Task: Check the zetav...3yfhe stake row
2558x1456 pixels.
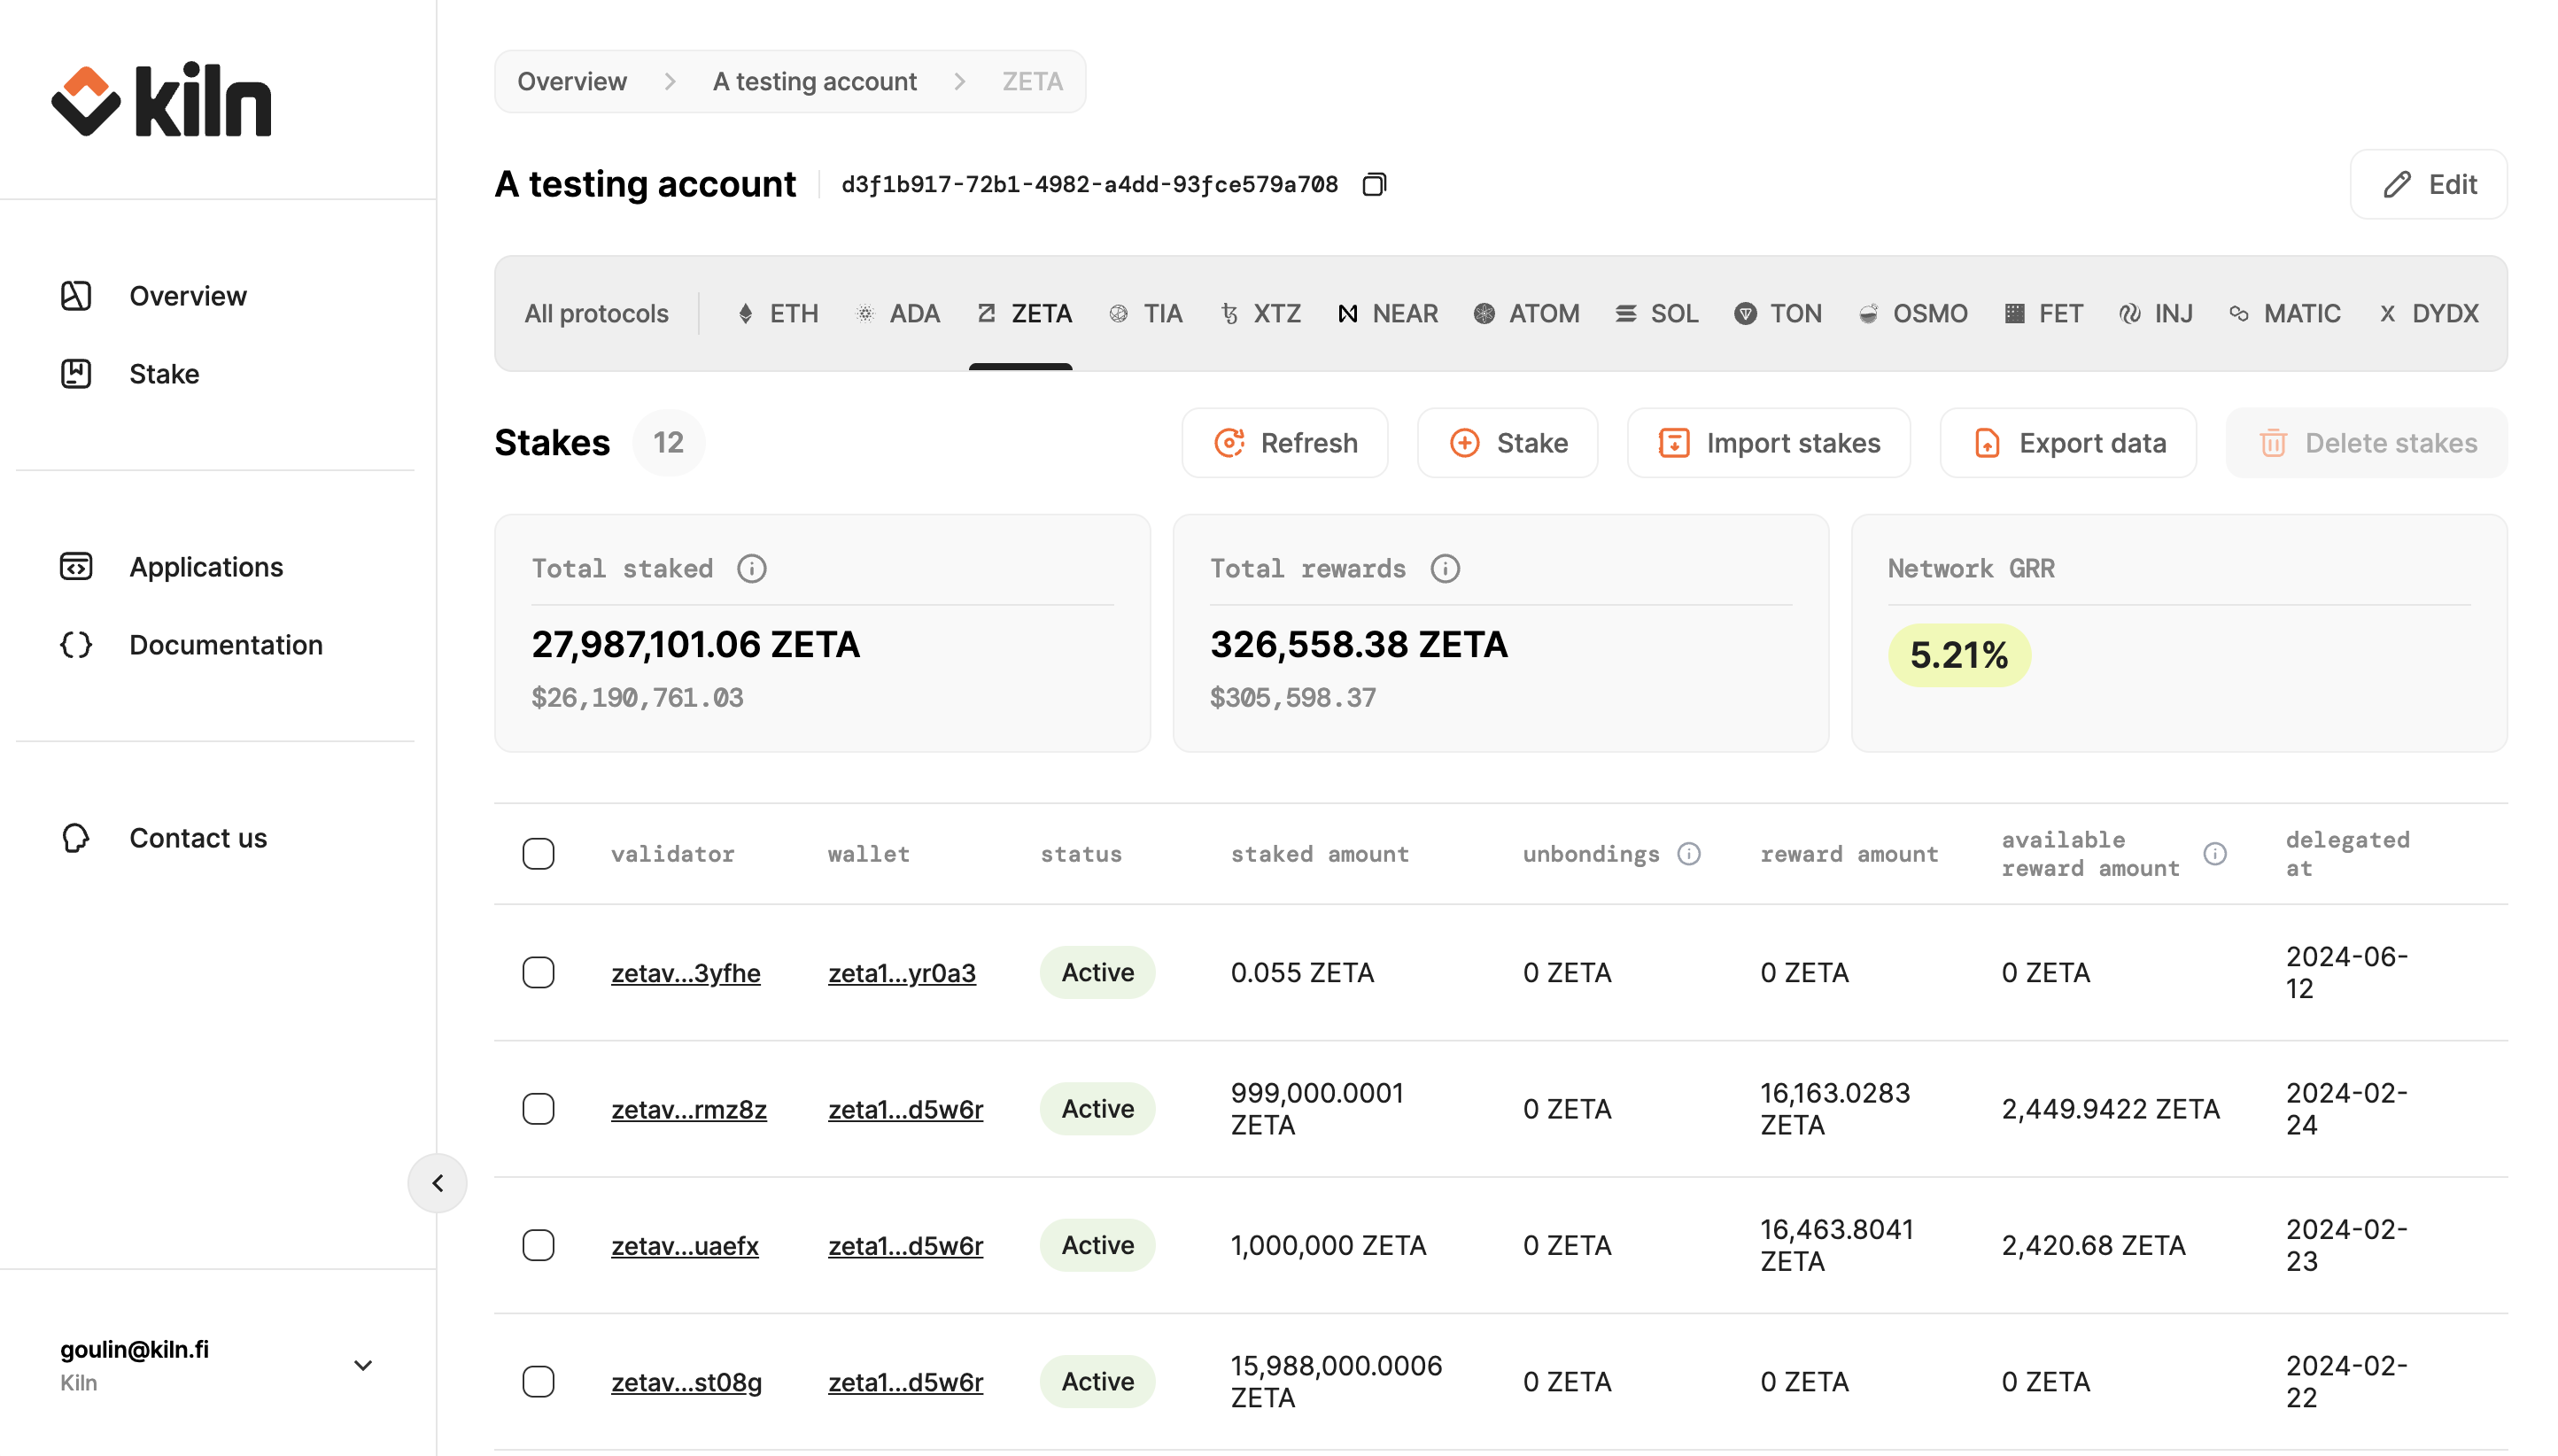Action: coord(538,973)
